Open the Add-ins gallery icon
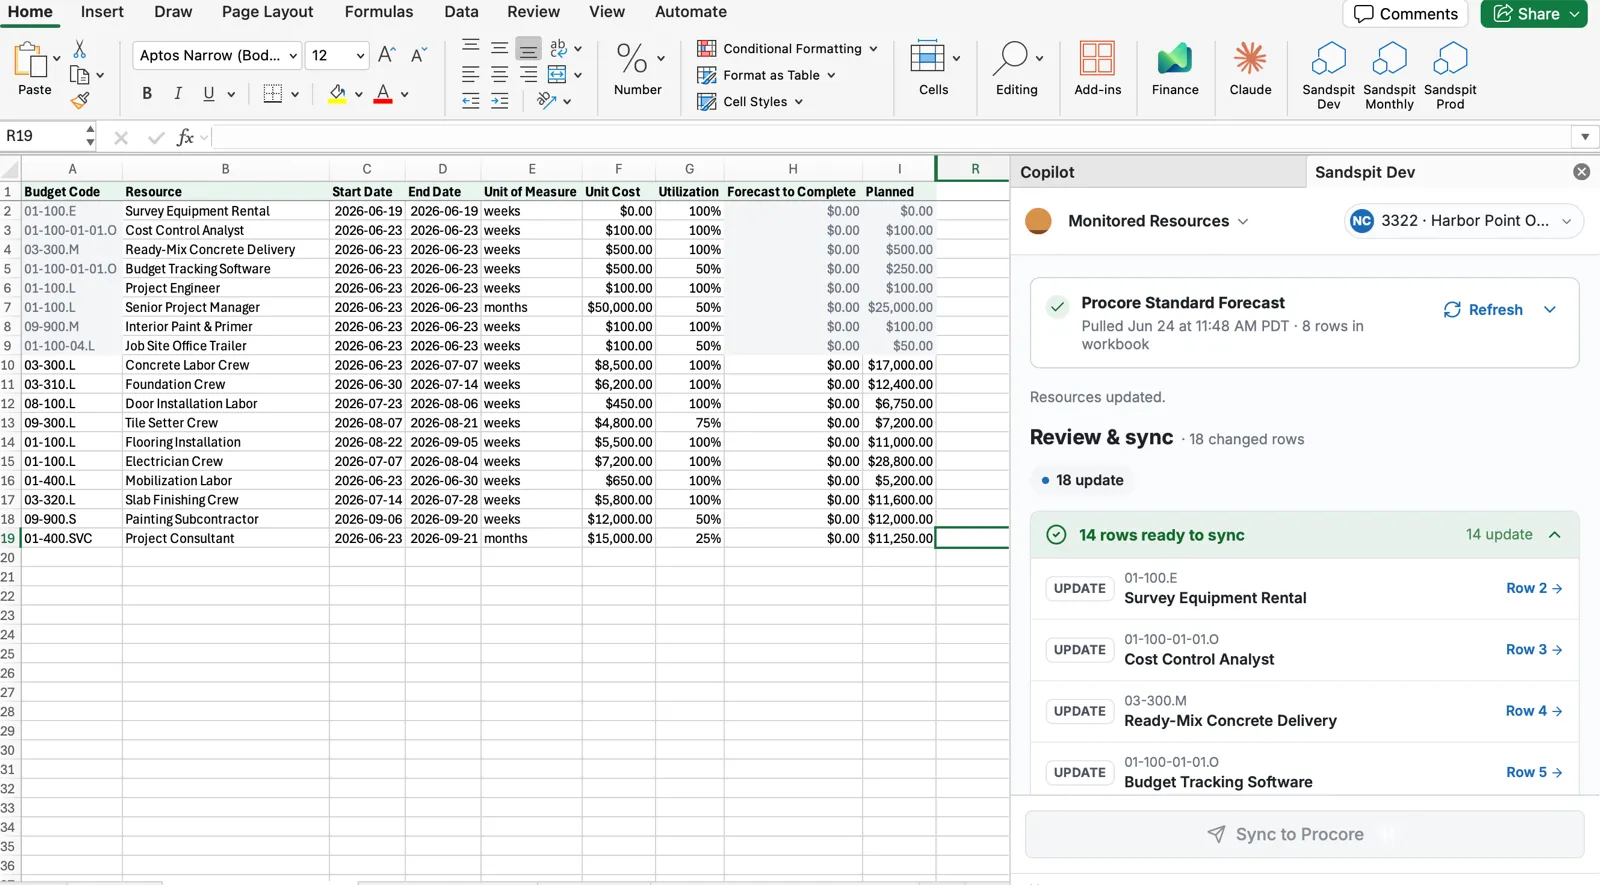 [x=1097, y=59]
